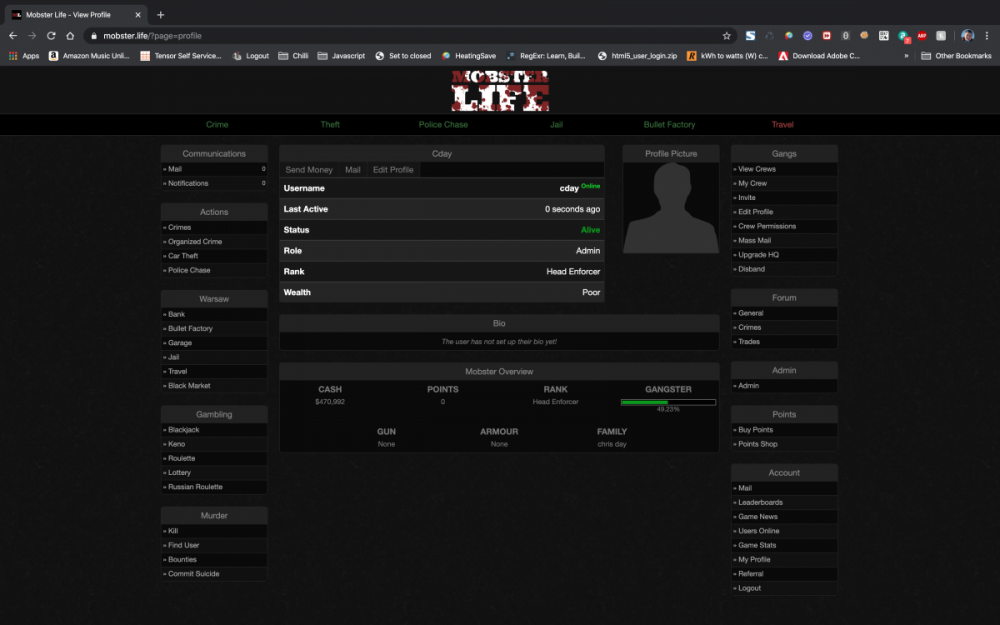Click the Chrome profile avatar

[967, 34]
